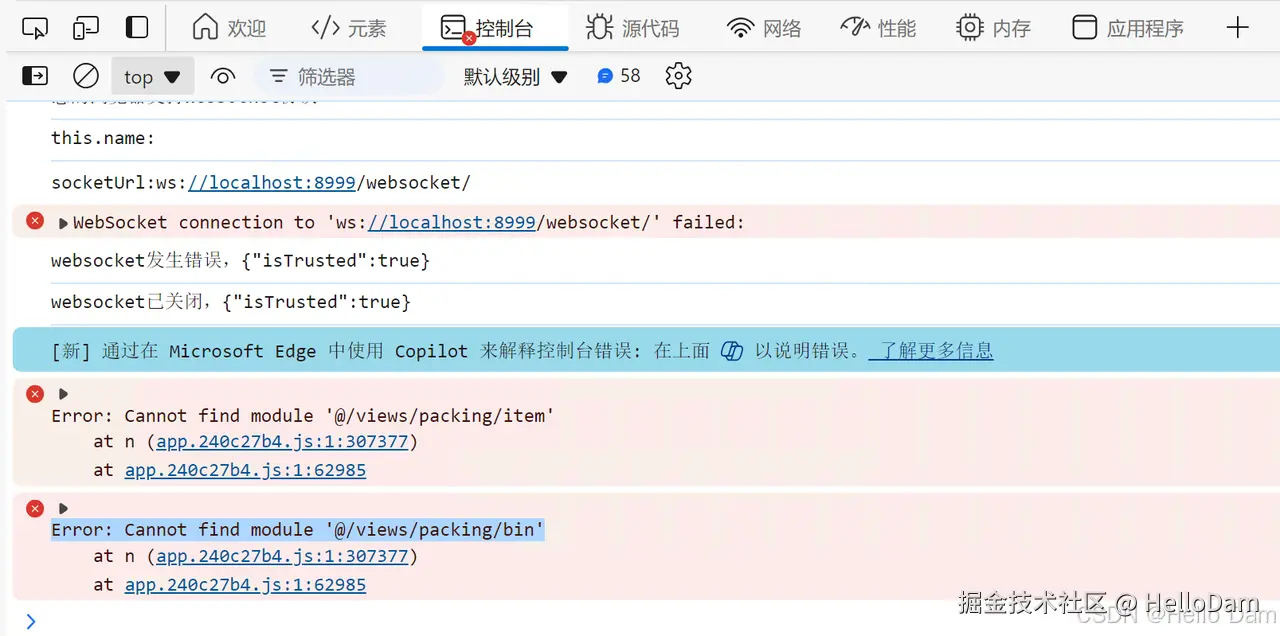Switch to the 应用程序 application tab

coord(1128,28)
